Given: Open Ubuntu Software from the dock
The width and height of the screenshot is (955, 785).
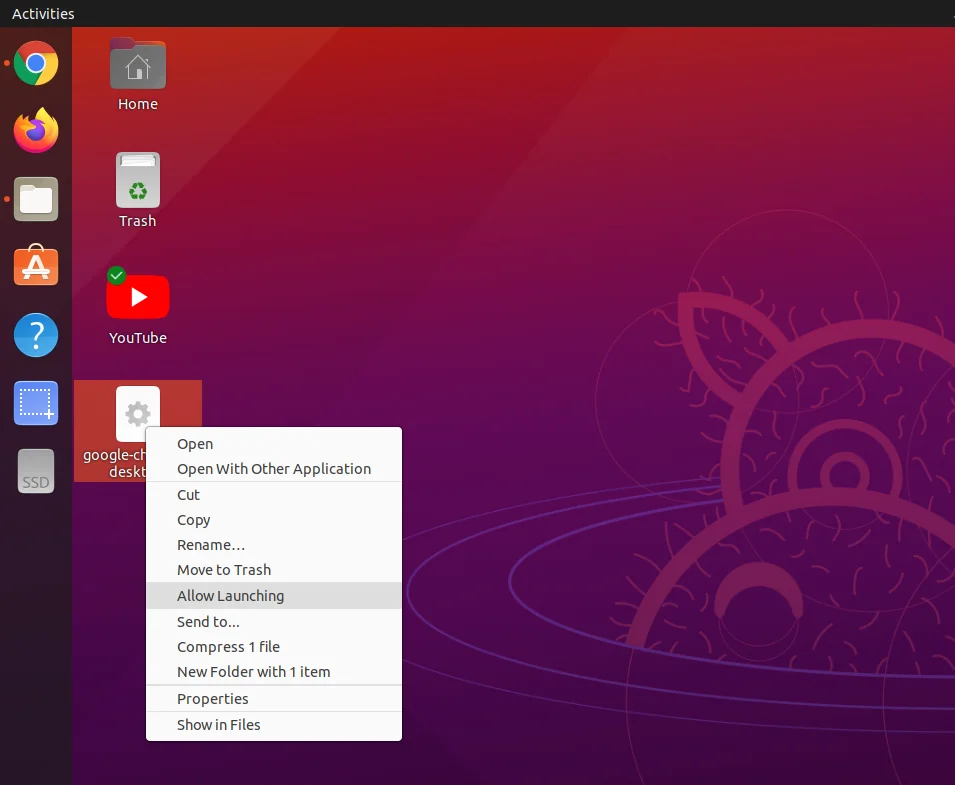Looking at the screenshot, I should [x=36, y=267].
